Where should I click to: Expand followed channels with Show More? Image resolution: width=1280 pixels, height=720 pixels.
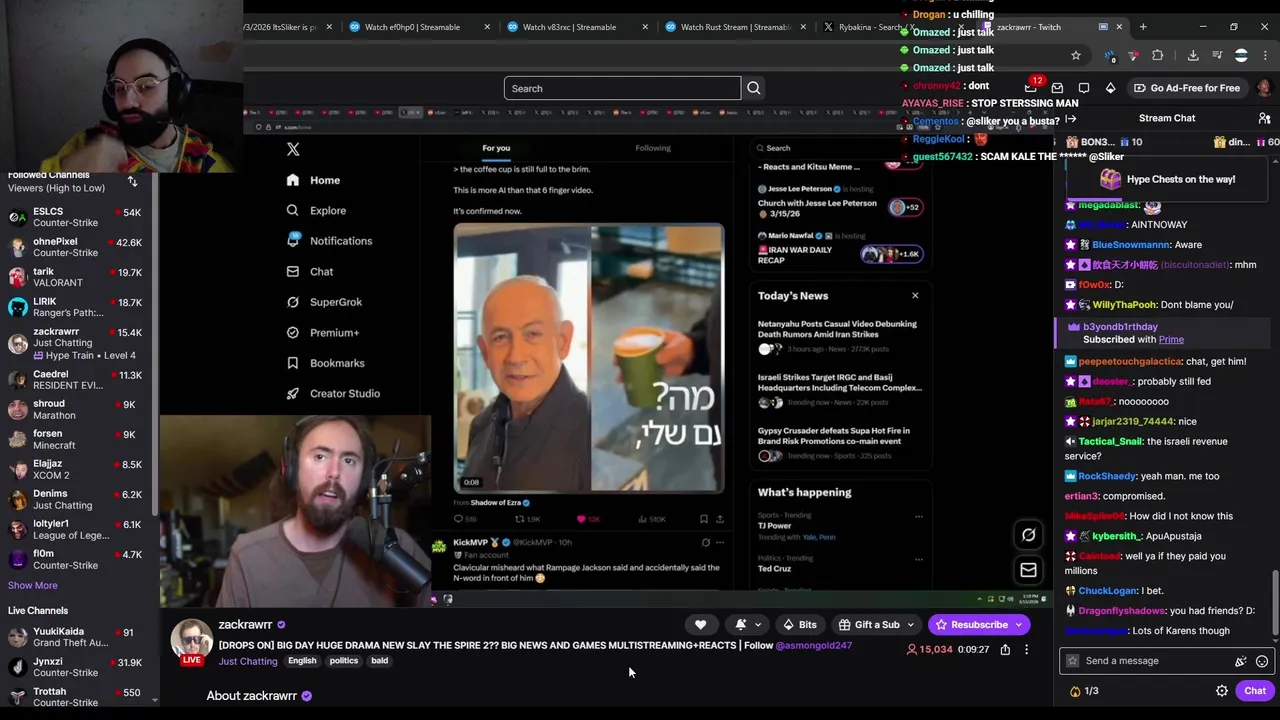33,586
